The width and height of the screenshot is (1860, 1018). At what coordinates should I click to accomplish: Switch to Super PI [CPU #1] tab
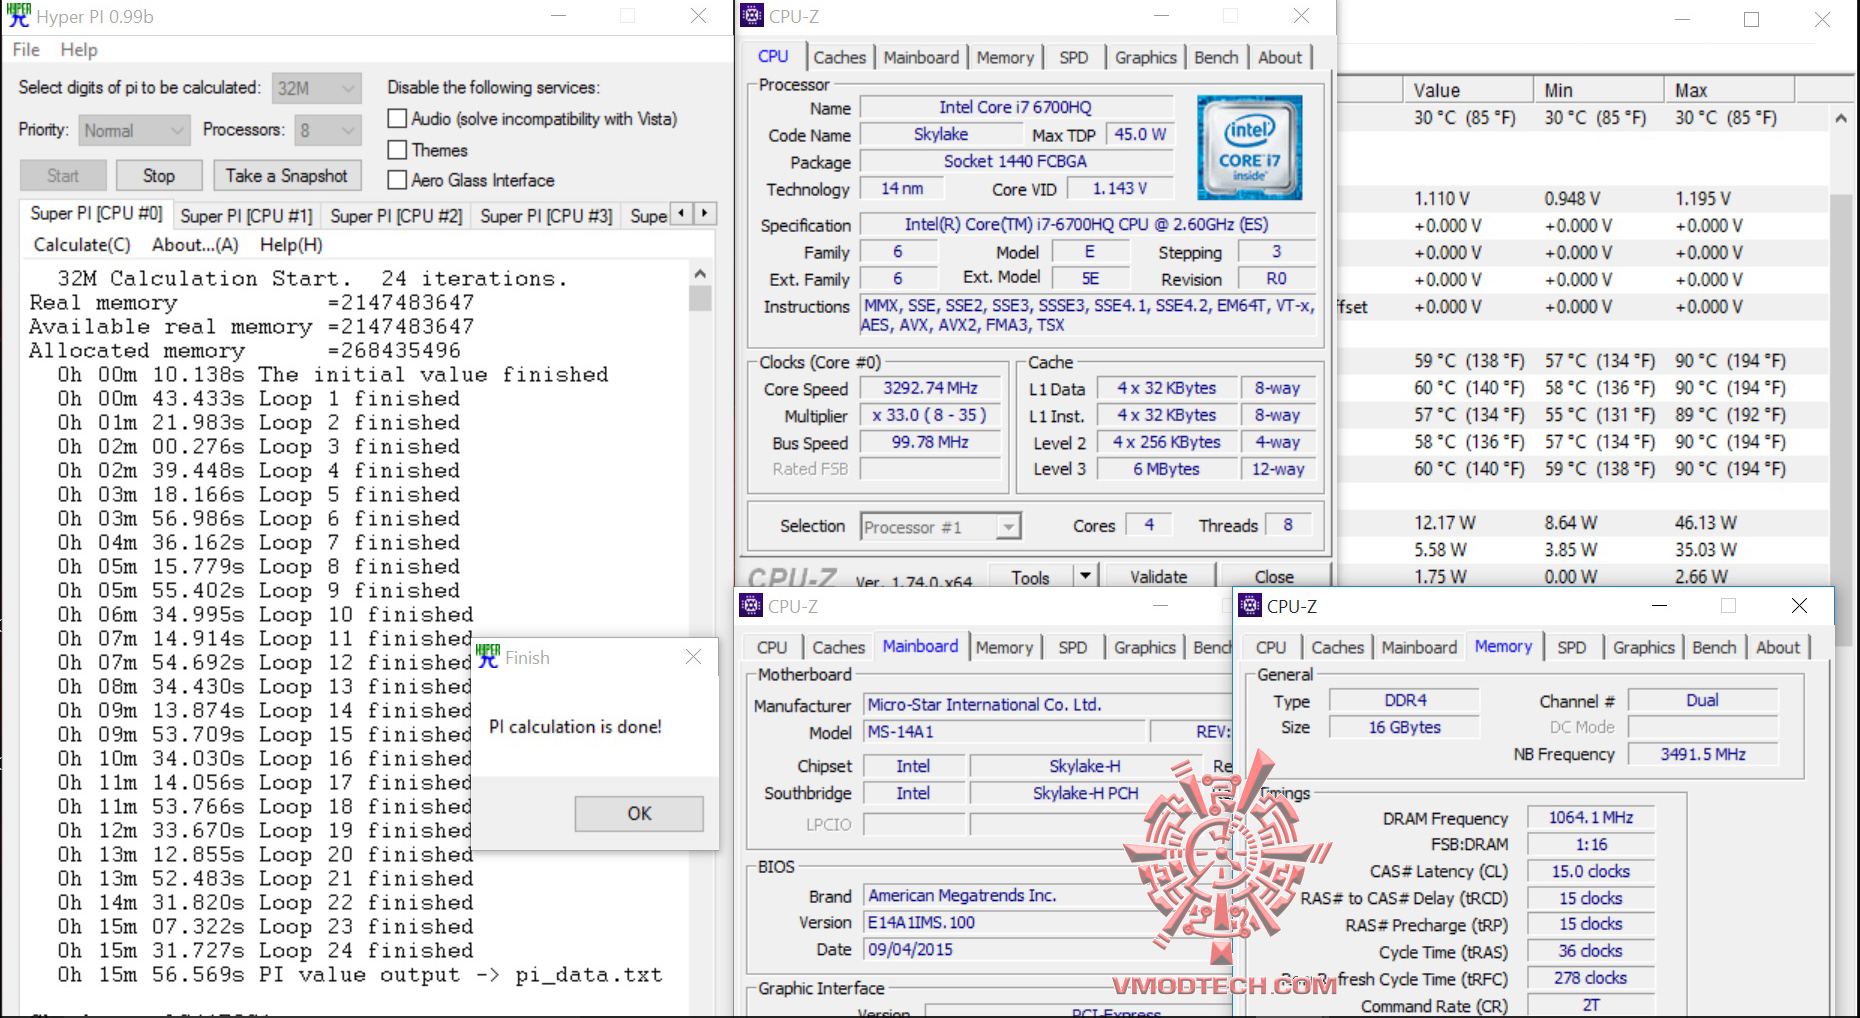pos(246,216)
